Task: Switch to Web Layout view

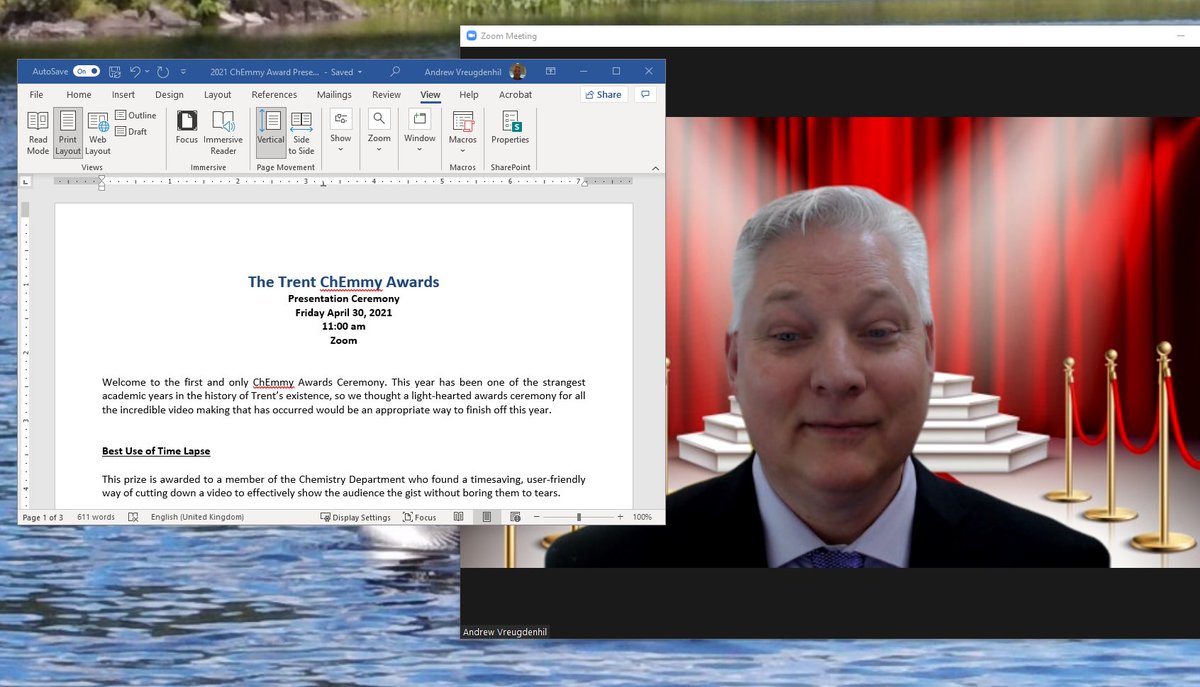Action: pos(98,132)
